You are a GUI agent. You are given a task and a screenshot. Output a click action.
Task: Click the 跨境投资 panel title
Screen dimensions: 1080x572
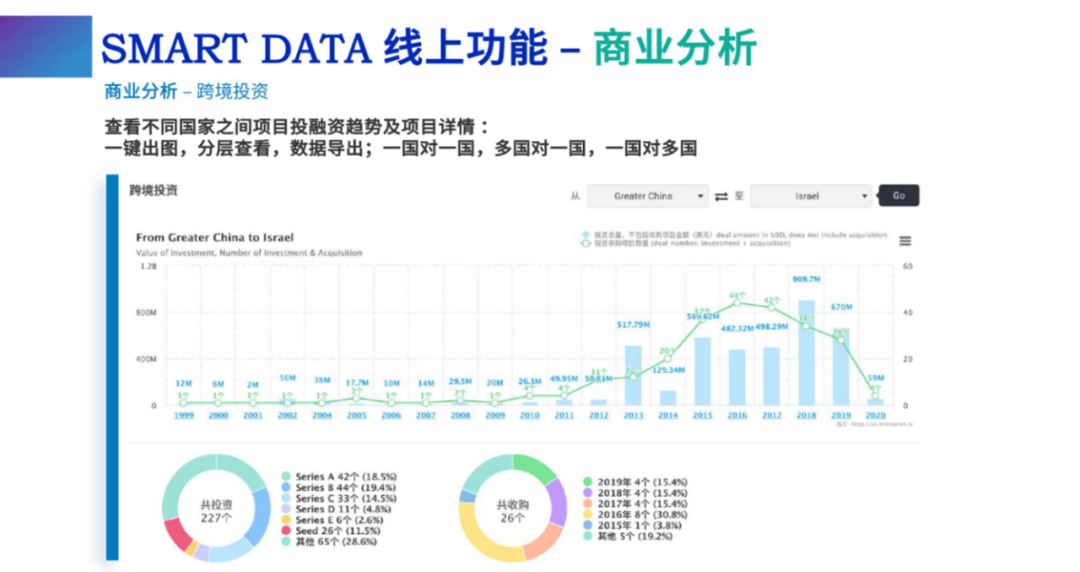pos(153,190)
